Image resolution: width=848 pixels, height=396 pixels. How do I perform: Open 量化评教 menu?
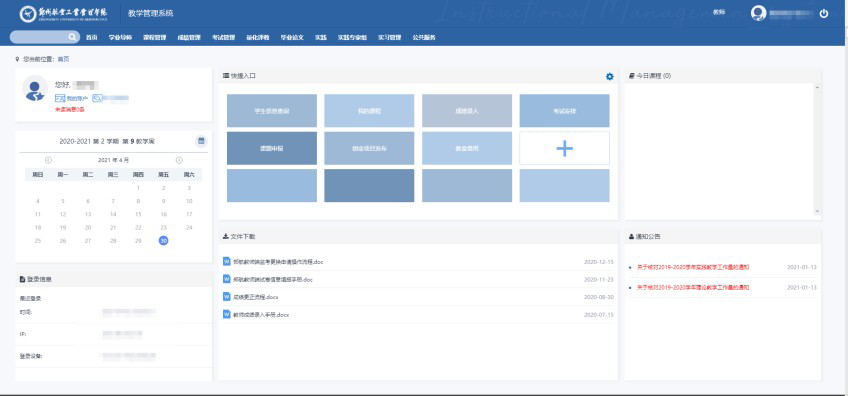tap(257, 38)
